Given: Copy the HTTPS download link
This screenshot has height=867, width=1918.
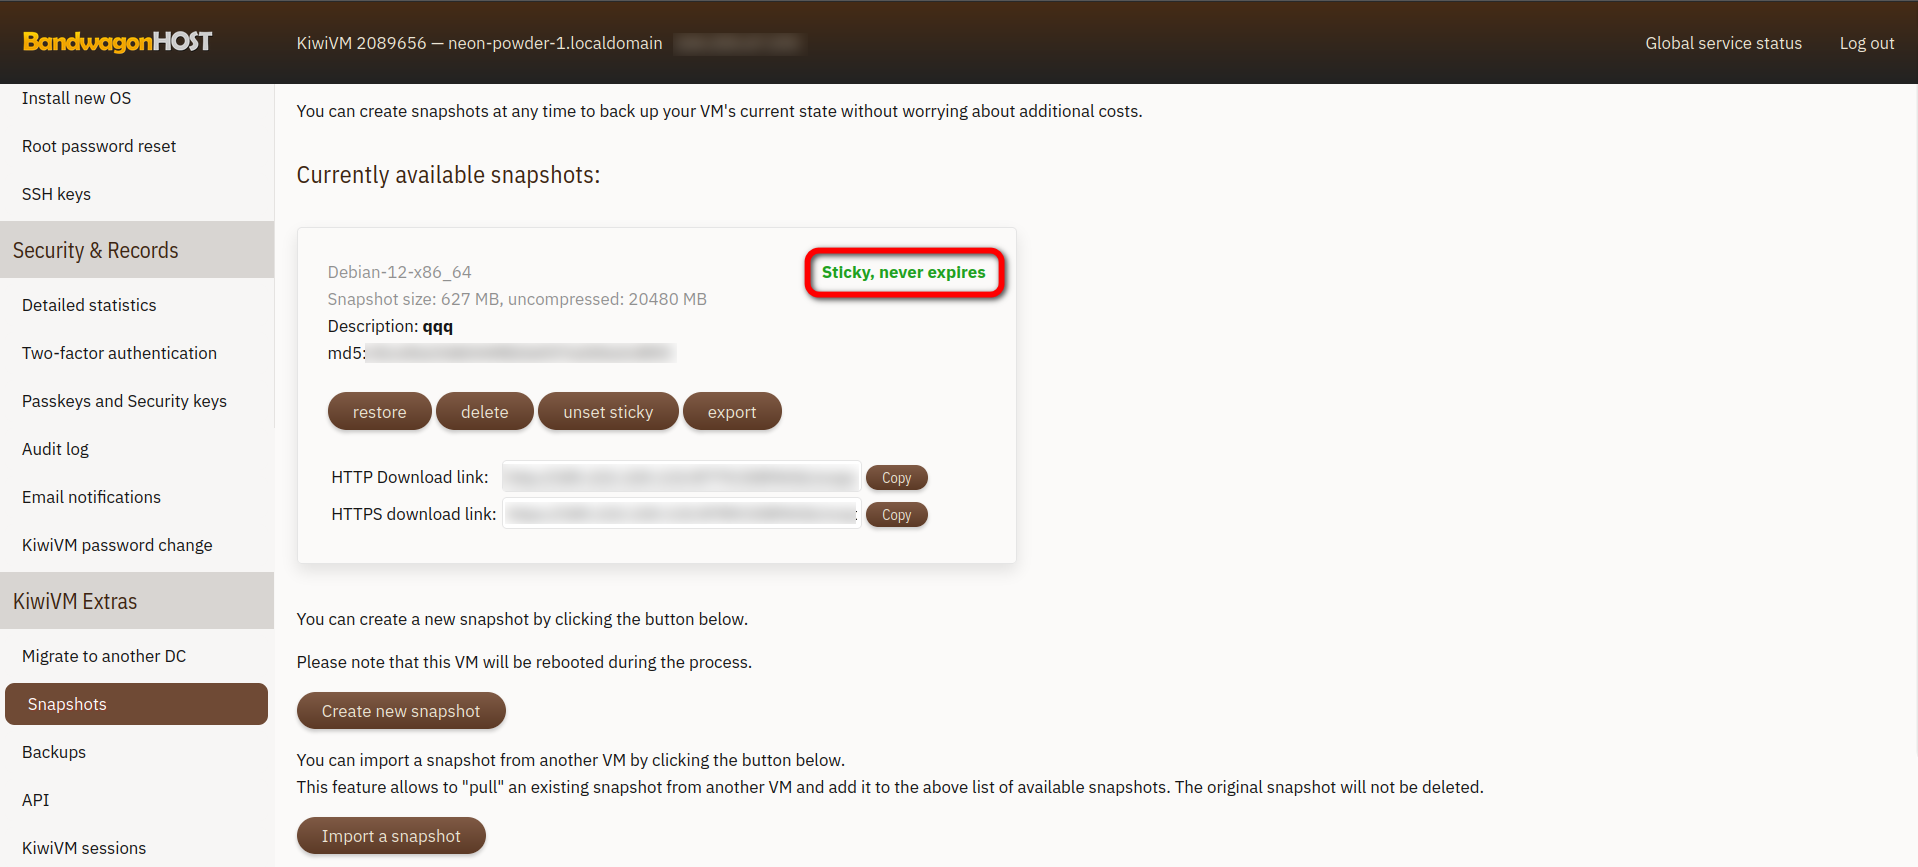Looking at the screenshot, I should pos(896,515).
